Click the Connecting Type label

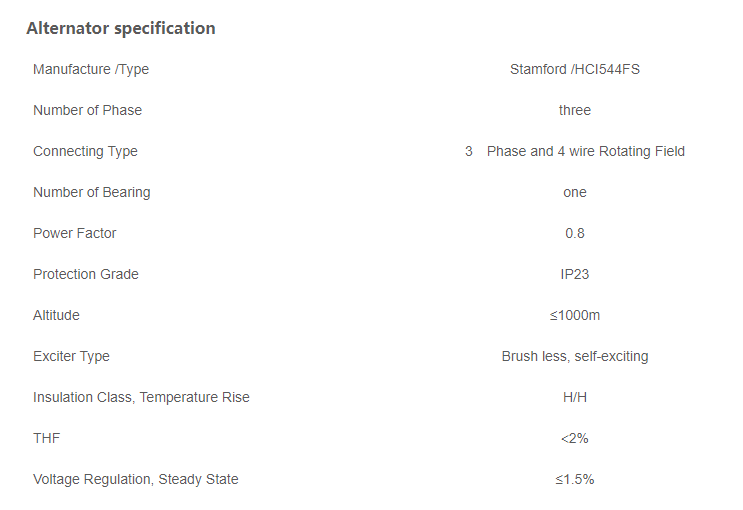click(x=85, y=151)
